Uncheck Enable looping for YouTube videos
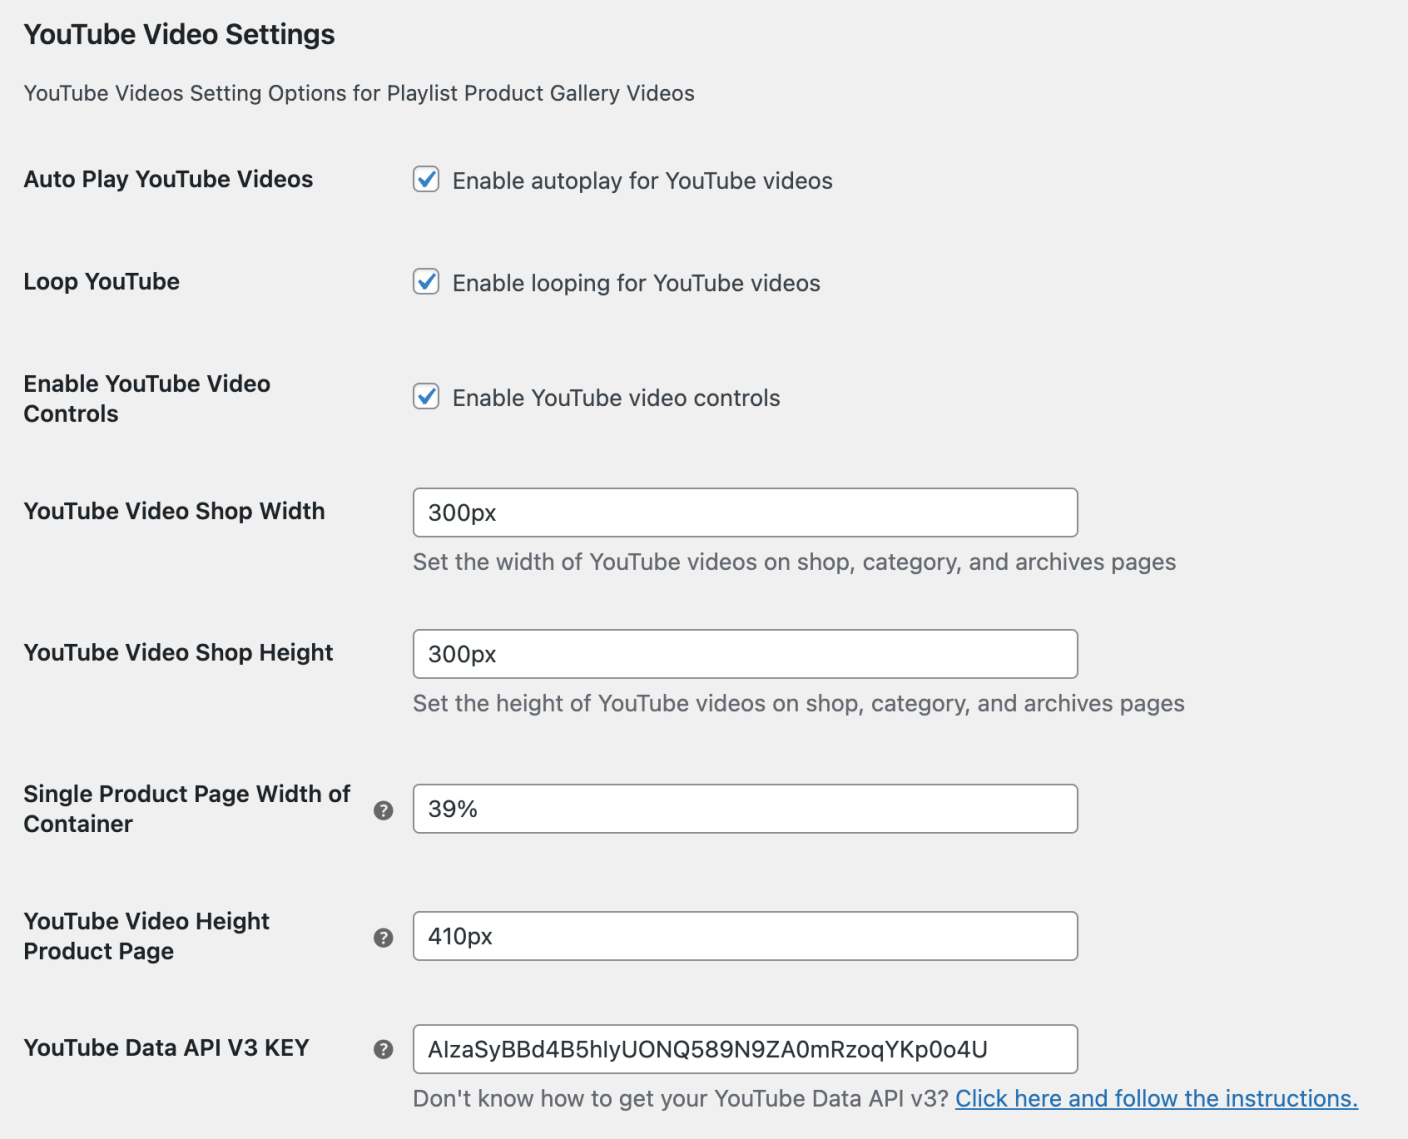This screenshot has height=1139, width=1408. coord(426,282)
